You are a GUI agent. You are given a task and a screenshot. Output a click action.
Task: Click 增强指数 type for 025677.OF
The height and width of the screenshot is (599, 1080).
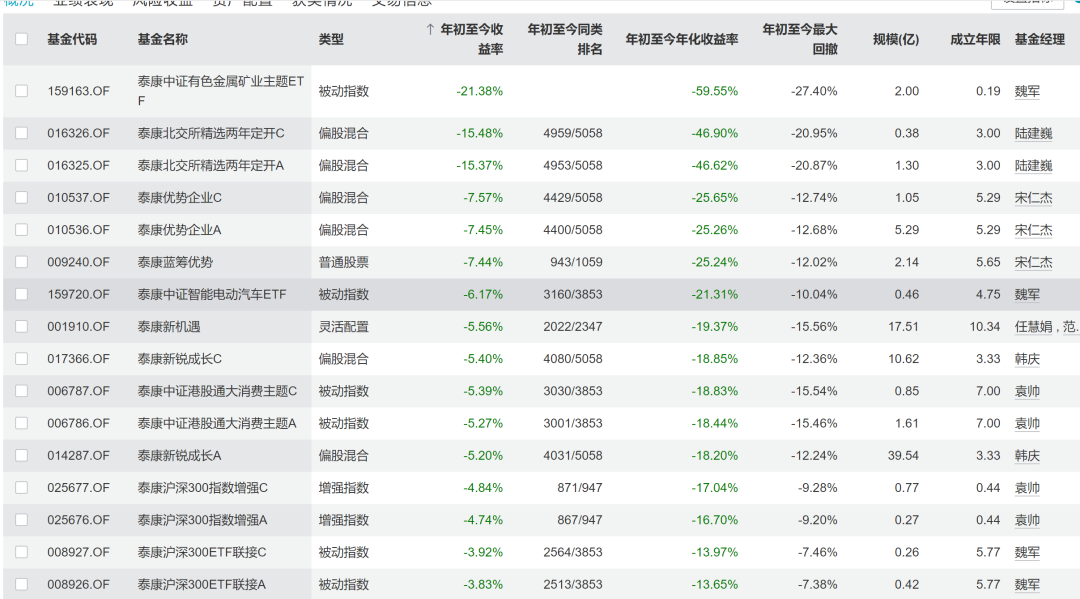[344, 487]
